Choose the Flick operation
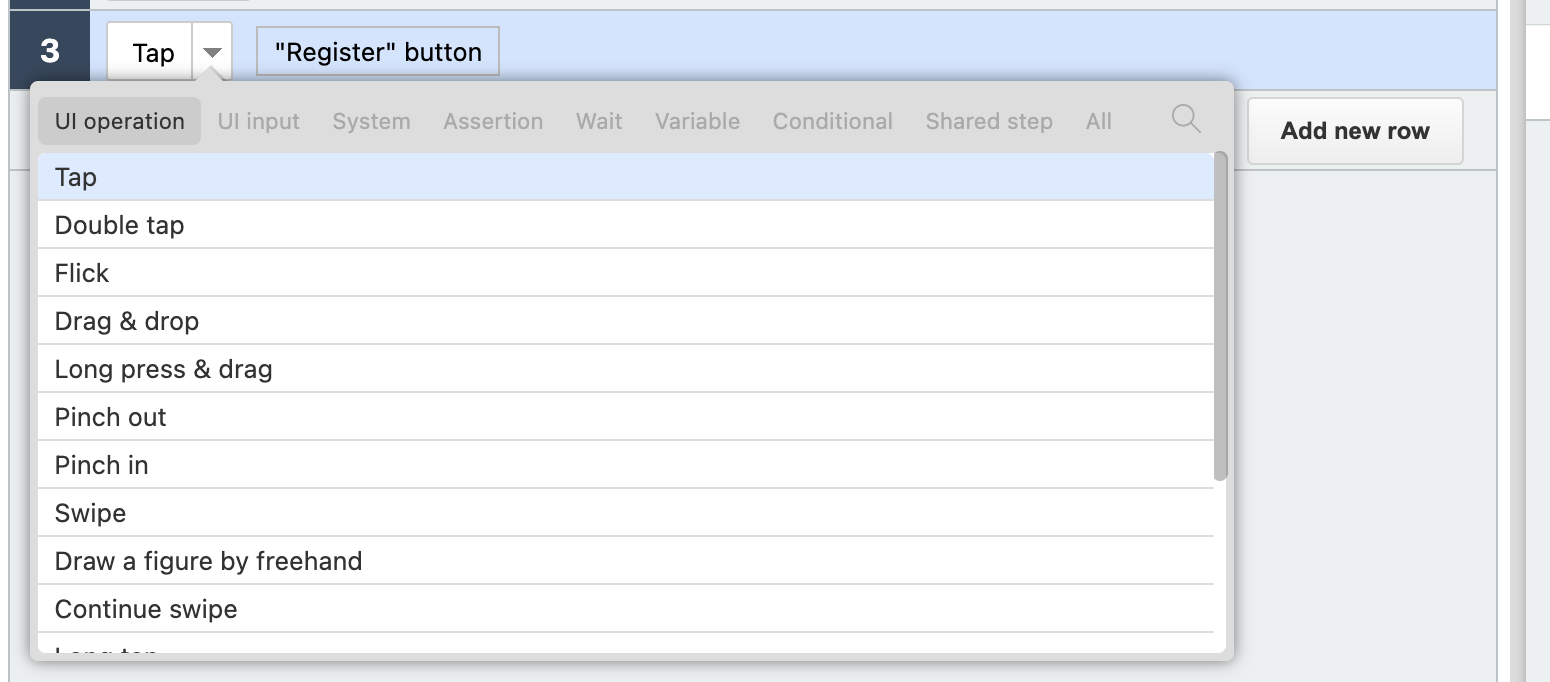The image size is (1550, 682). pos(625,273)
